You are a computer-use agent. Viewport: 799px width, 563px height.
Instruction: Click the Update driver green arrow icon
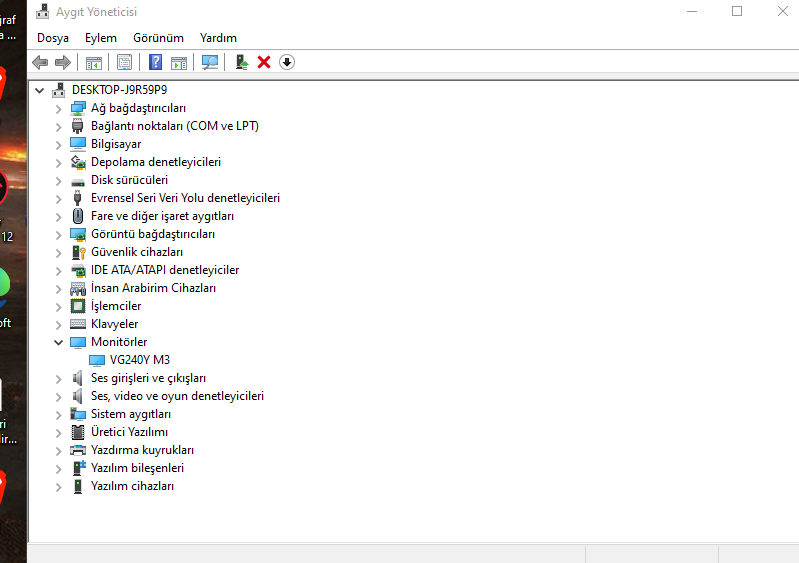[x=242, y=62]
